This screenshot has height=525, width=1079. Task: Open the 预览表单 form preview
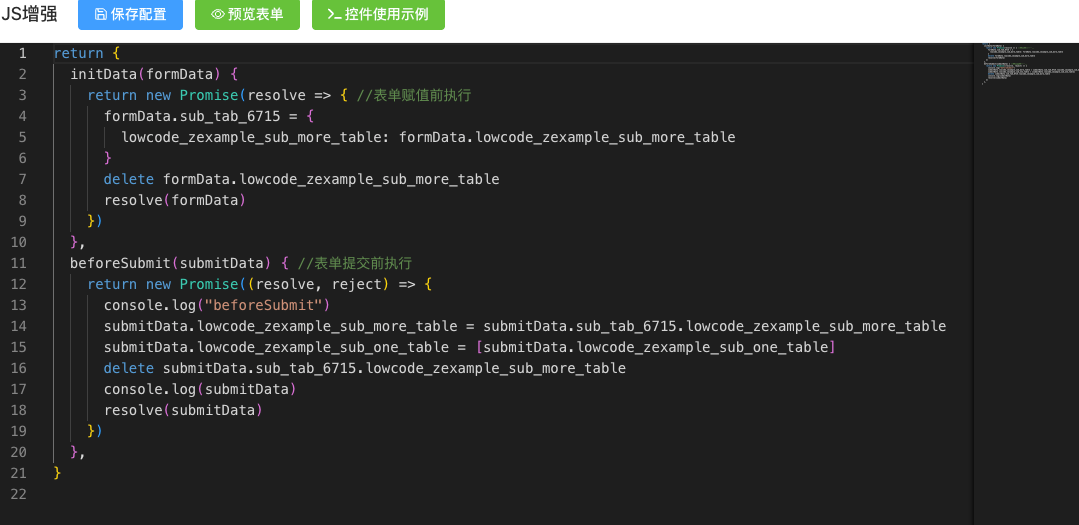click(x=247, y=15)
